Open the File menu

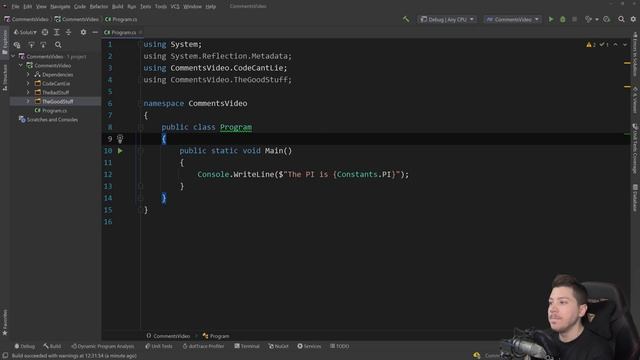click(15, 7)
